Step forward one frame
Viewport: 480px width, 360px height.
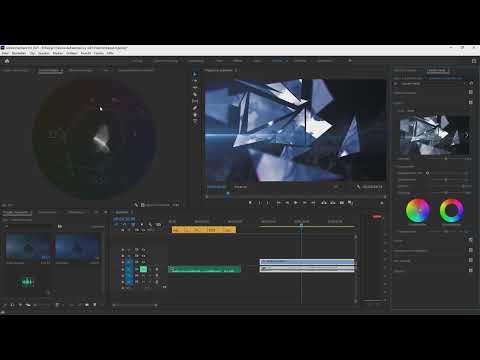[304, 203]
